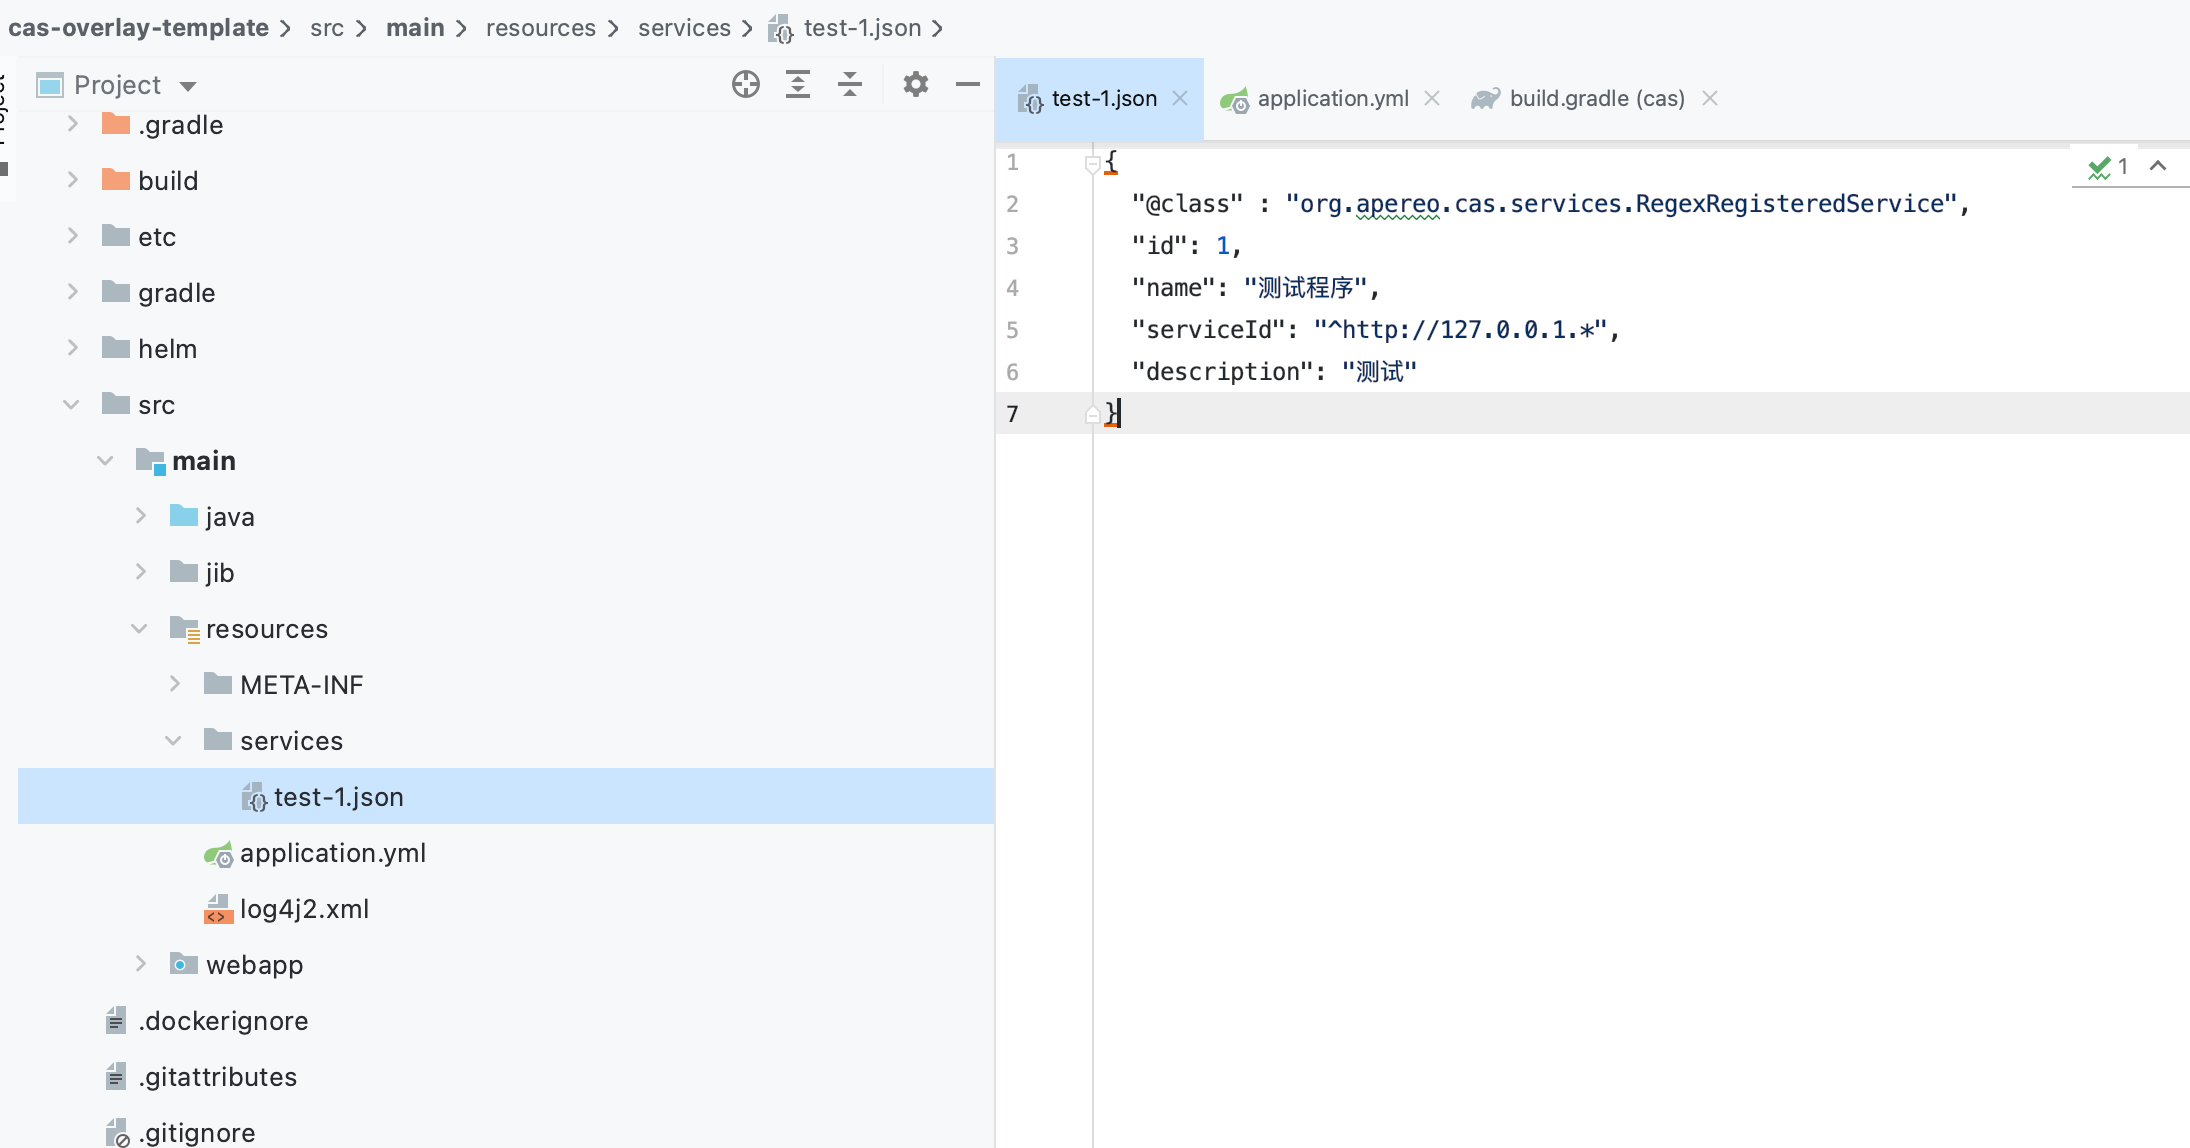This screenshot has height=1148, width=2190.
Task: Click the fold marker on line 1
Action: pos(1092,164)
